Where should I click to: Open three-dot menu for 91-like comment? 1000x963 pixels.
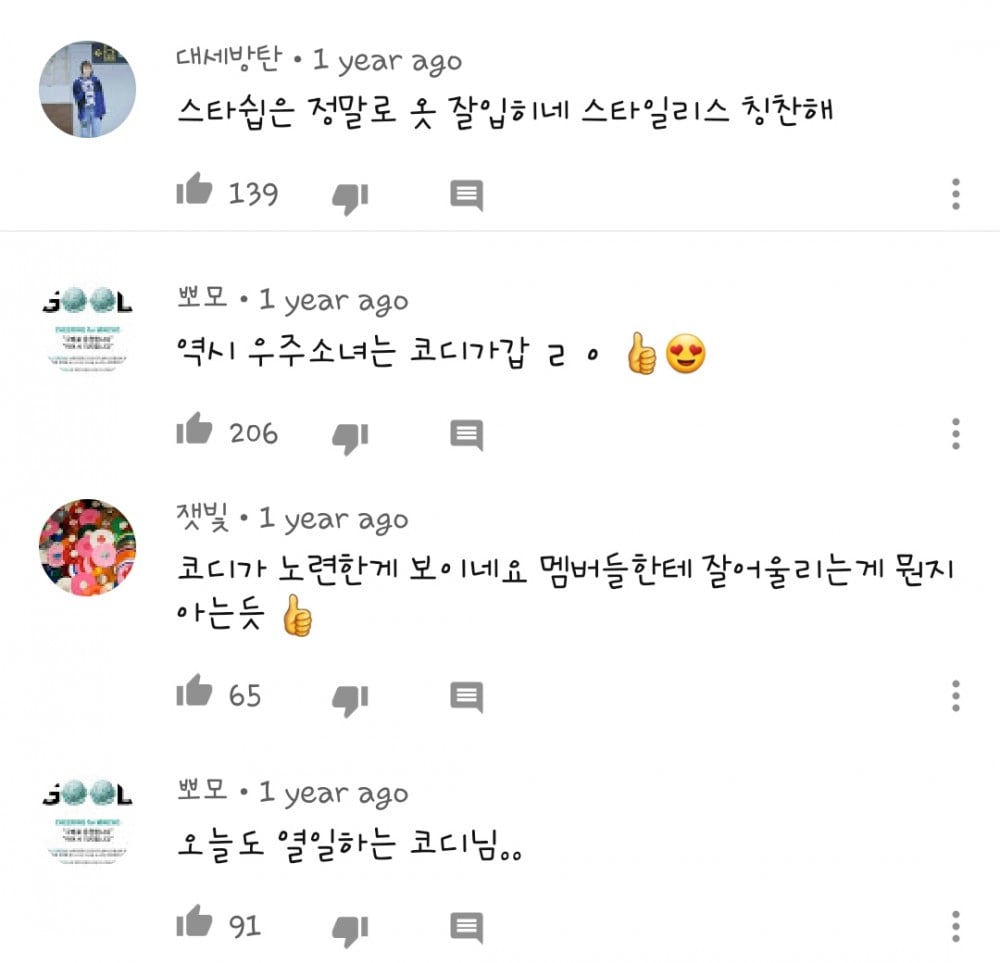955,926
